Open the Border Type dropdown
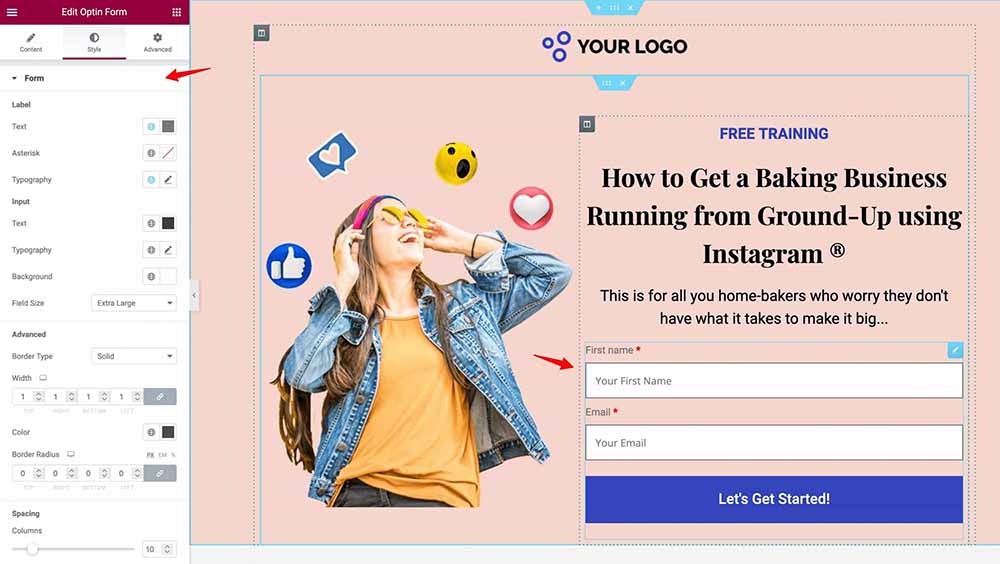The image size is (1000, 564). point(134,356)
